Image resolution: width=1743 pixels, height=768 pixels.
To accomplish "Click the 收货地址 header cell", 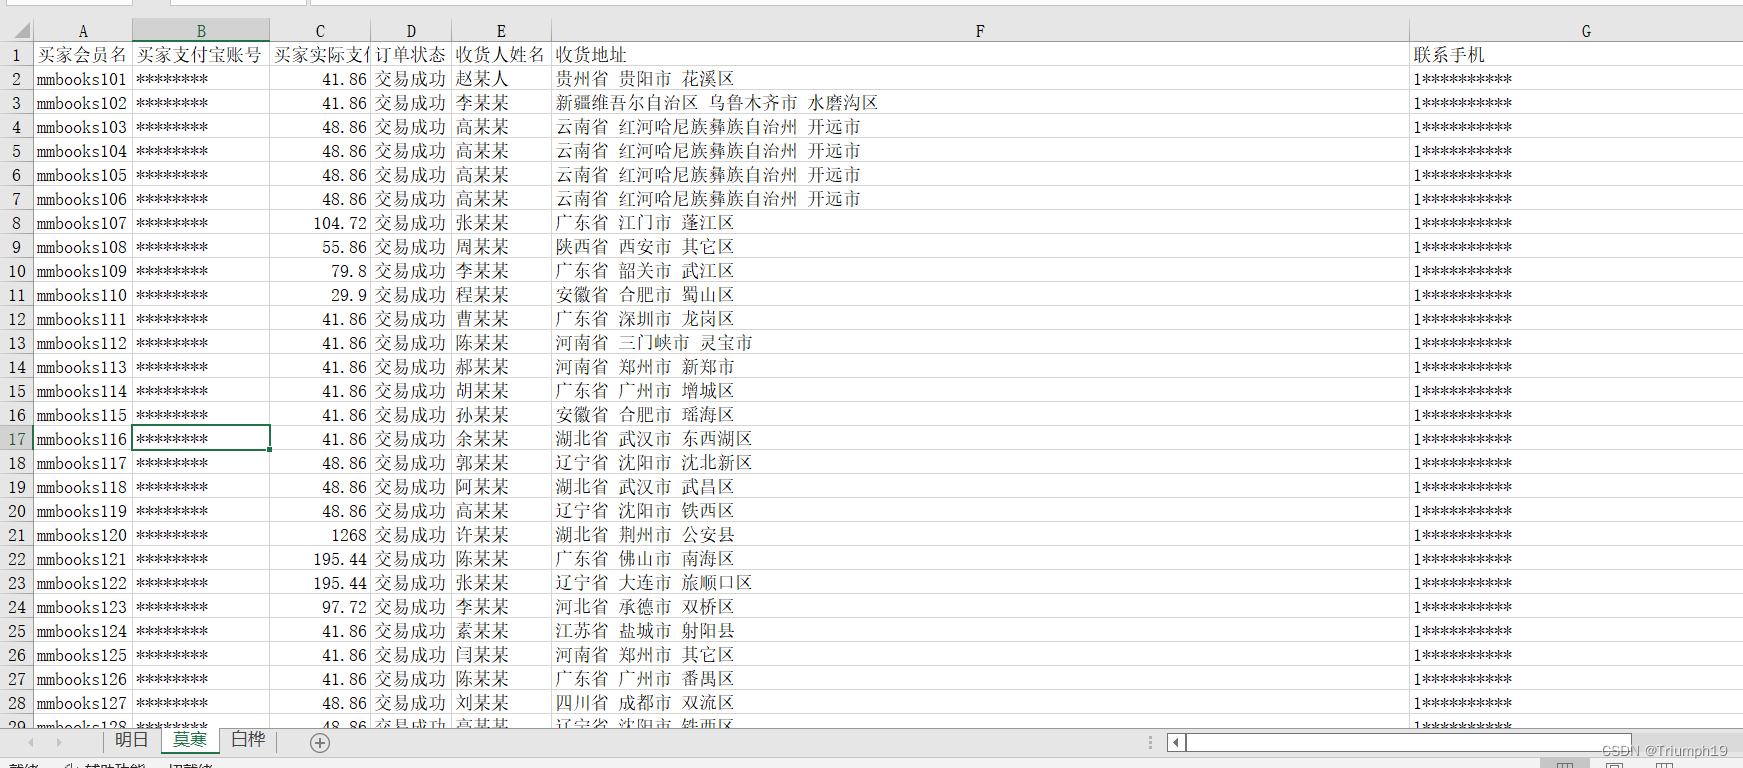I will [980, 55].
